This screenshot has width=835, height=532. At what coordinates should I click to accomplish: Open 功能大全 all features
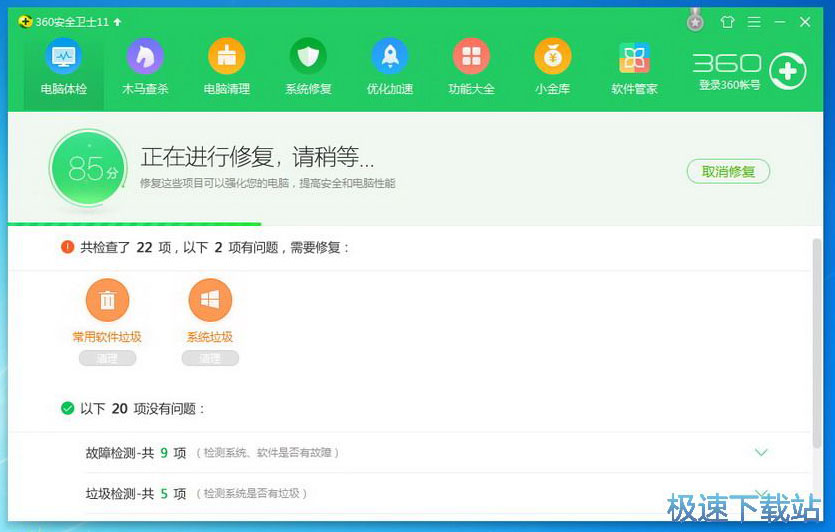click(471, 69)
